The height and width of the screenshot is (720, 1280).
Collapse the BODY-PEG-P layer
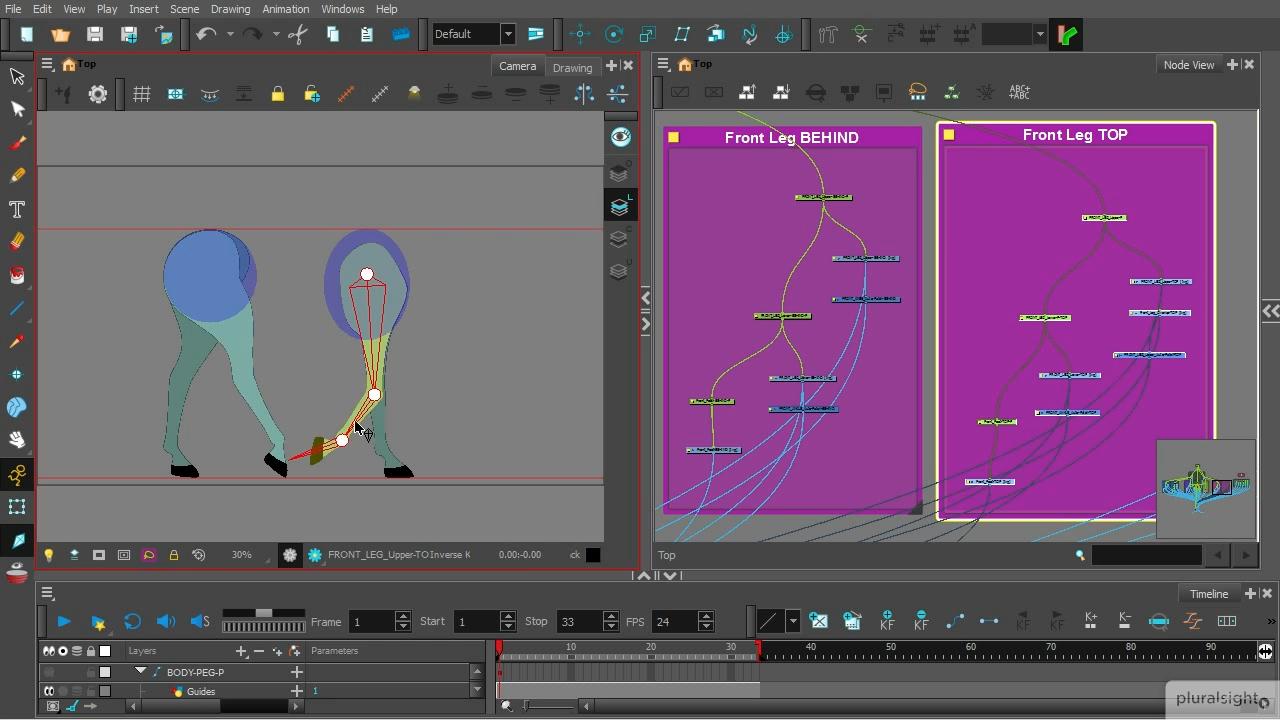pyautogui.click(x=140, y=672)
